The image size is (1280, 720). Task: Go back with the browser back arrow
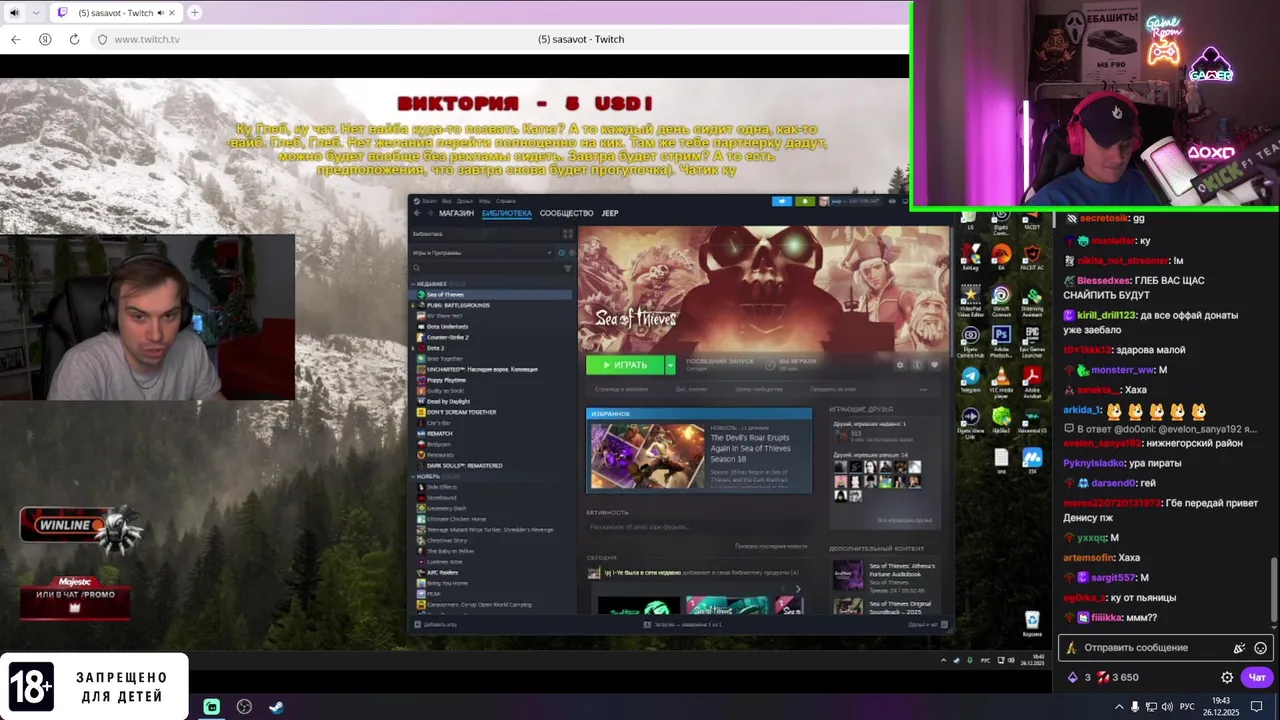click(x=16, y=39)
